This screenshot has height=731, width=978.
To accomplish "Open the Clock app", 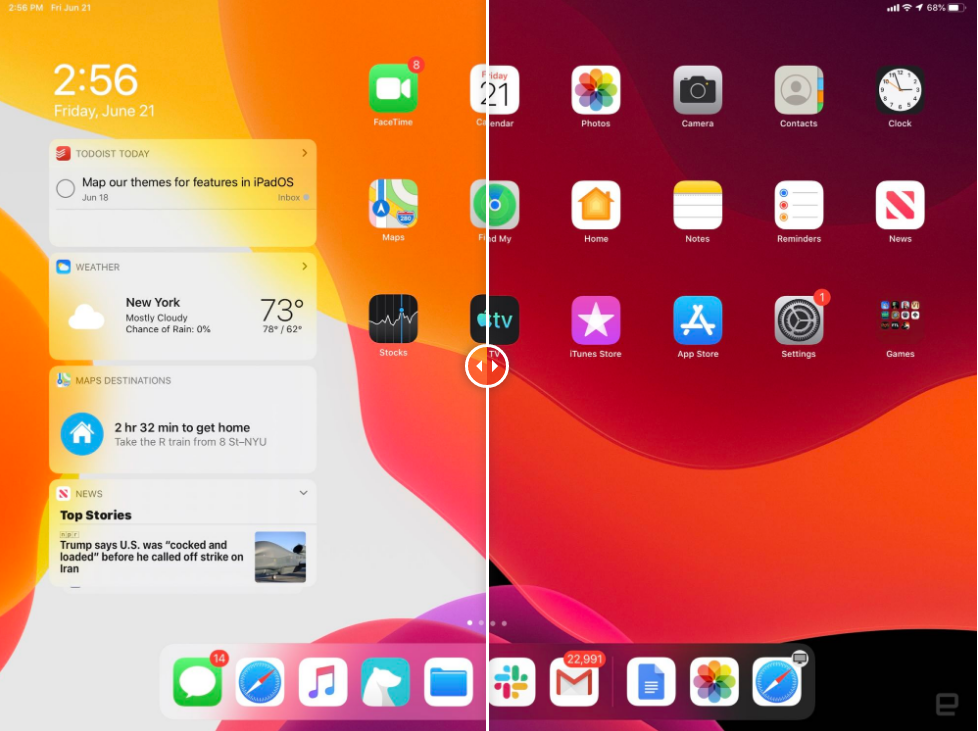I will point(900,90).
